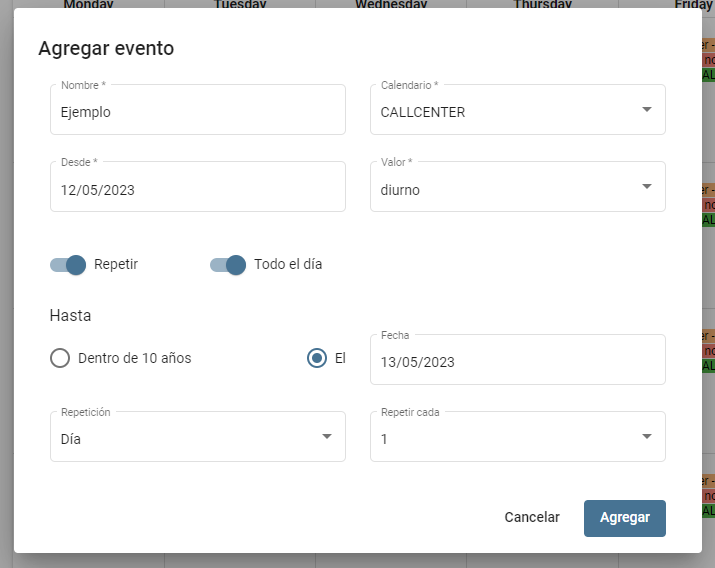
Task: Open the Valor dropdown showing diurno
Action: [x=518, y=186]
